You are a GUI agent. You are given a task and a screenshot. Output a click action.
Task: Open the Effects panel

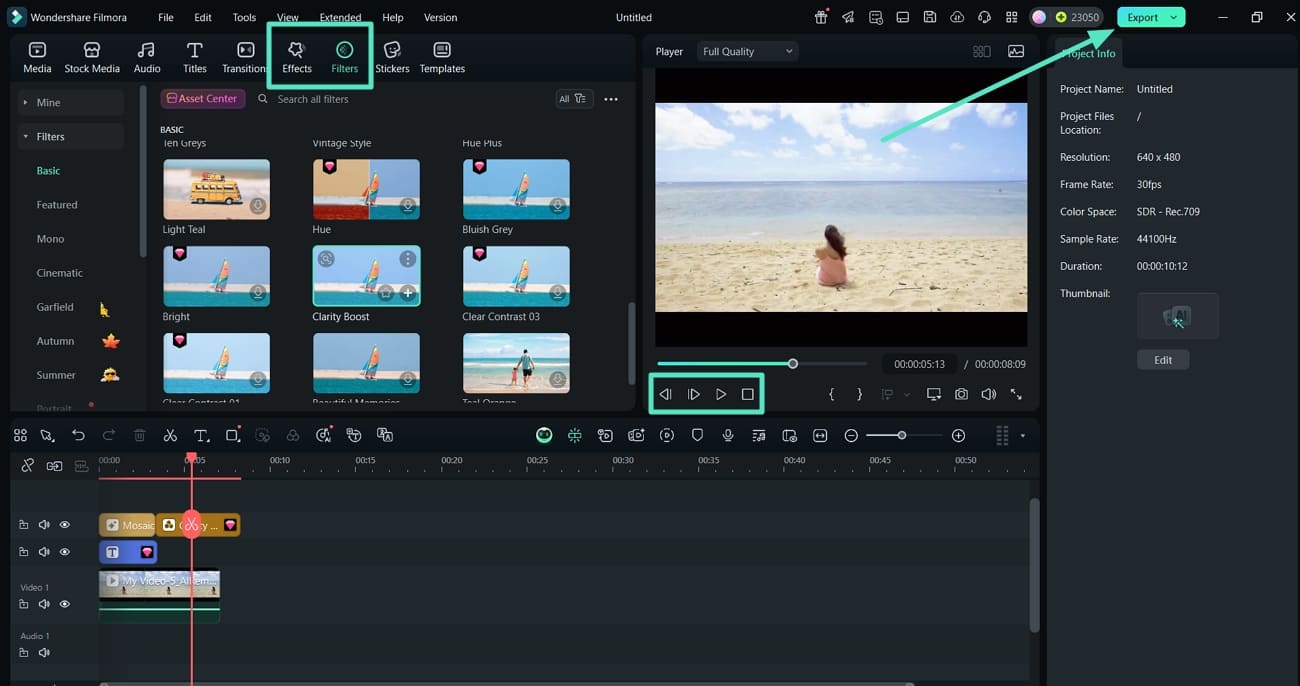click(297, 57)
